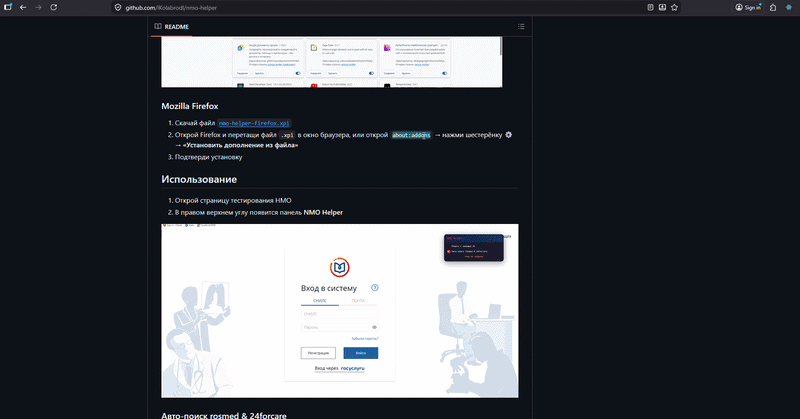Click the Авто-поиск rosmed & 24forcare heading
This screenshot has width=800, height=419.
coord(223,415)
